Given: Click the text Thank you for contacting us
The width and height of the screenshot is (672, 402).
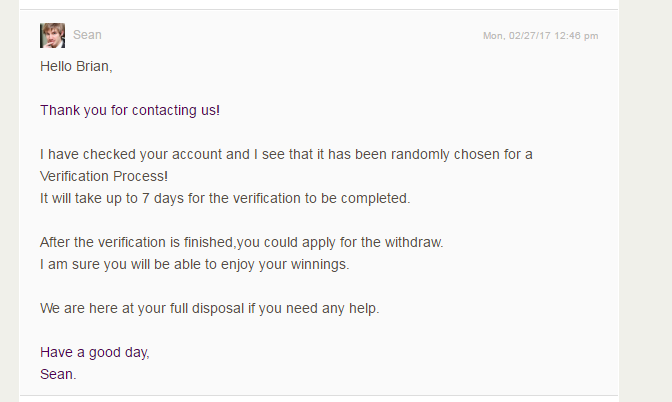Looking at the screenshot, I should click(130, 111).
